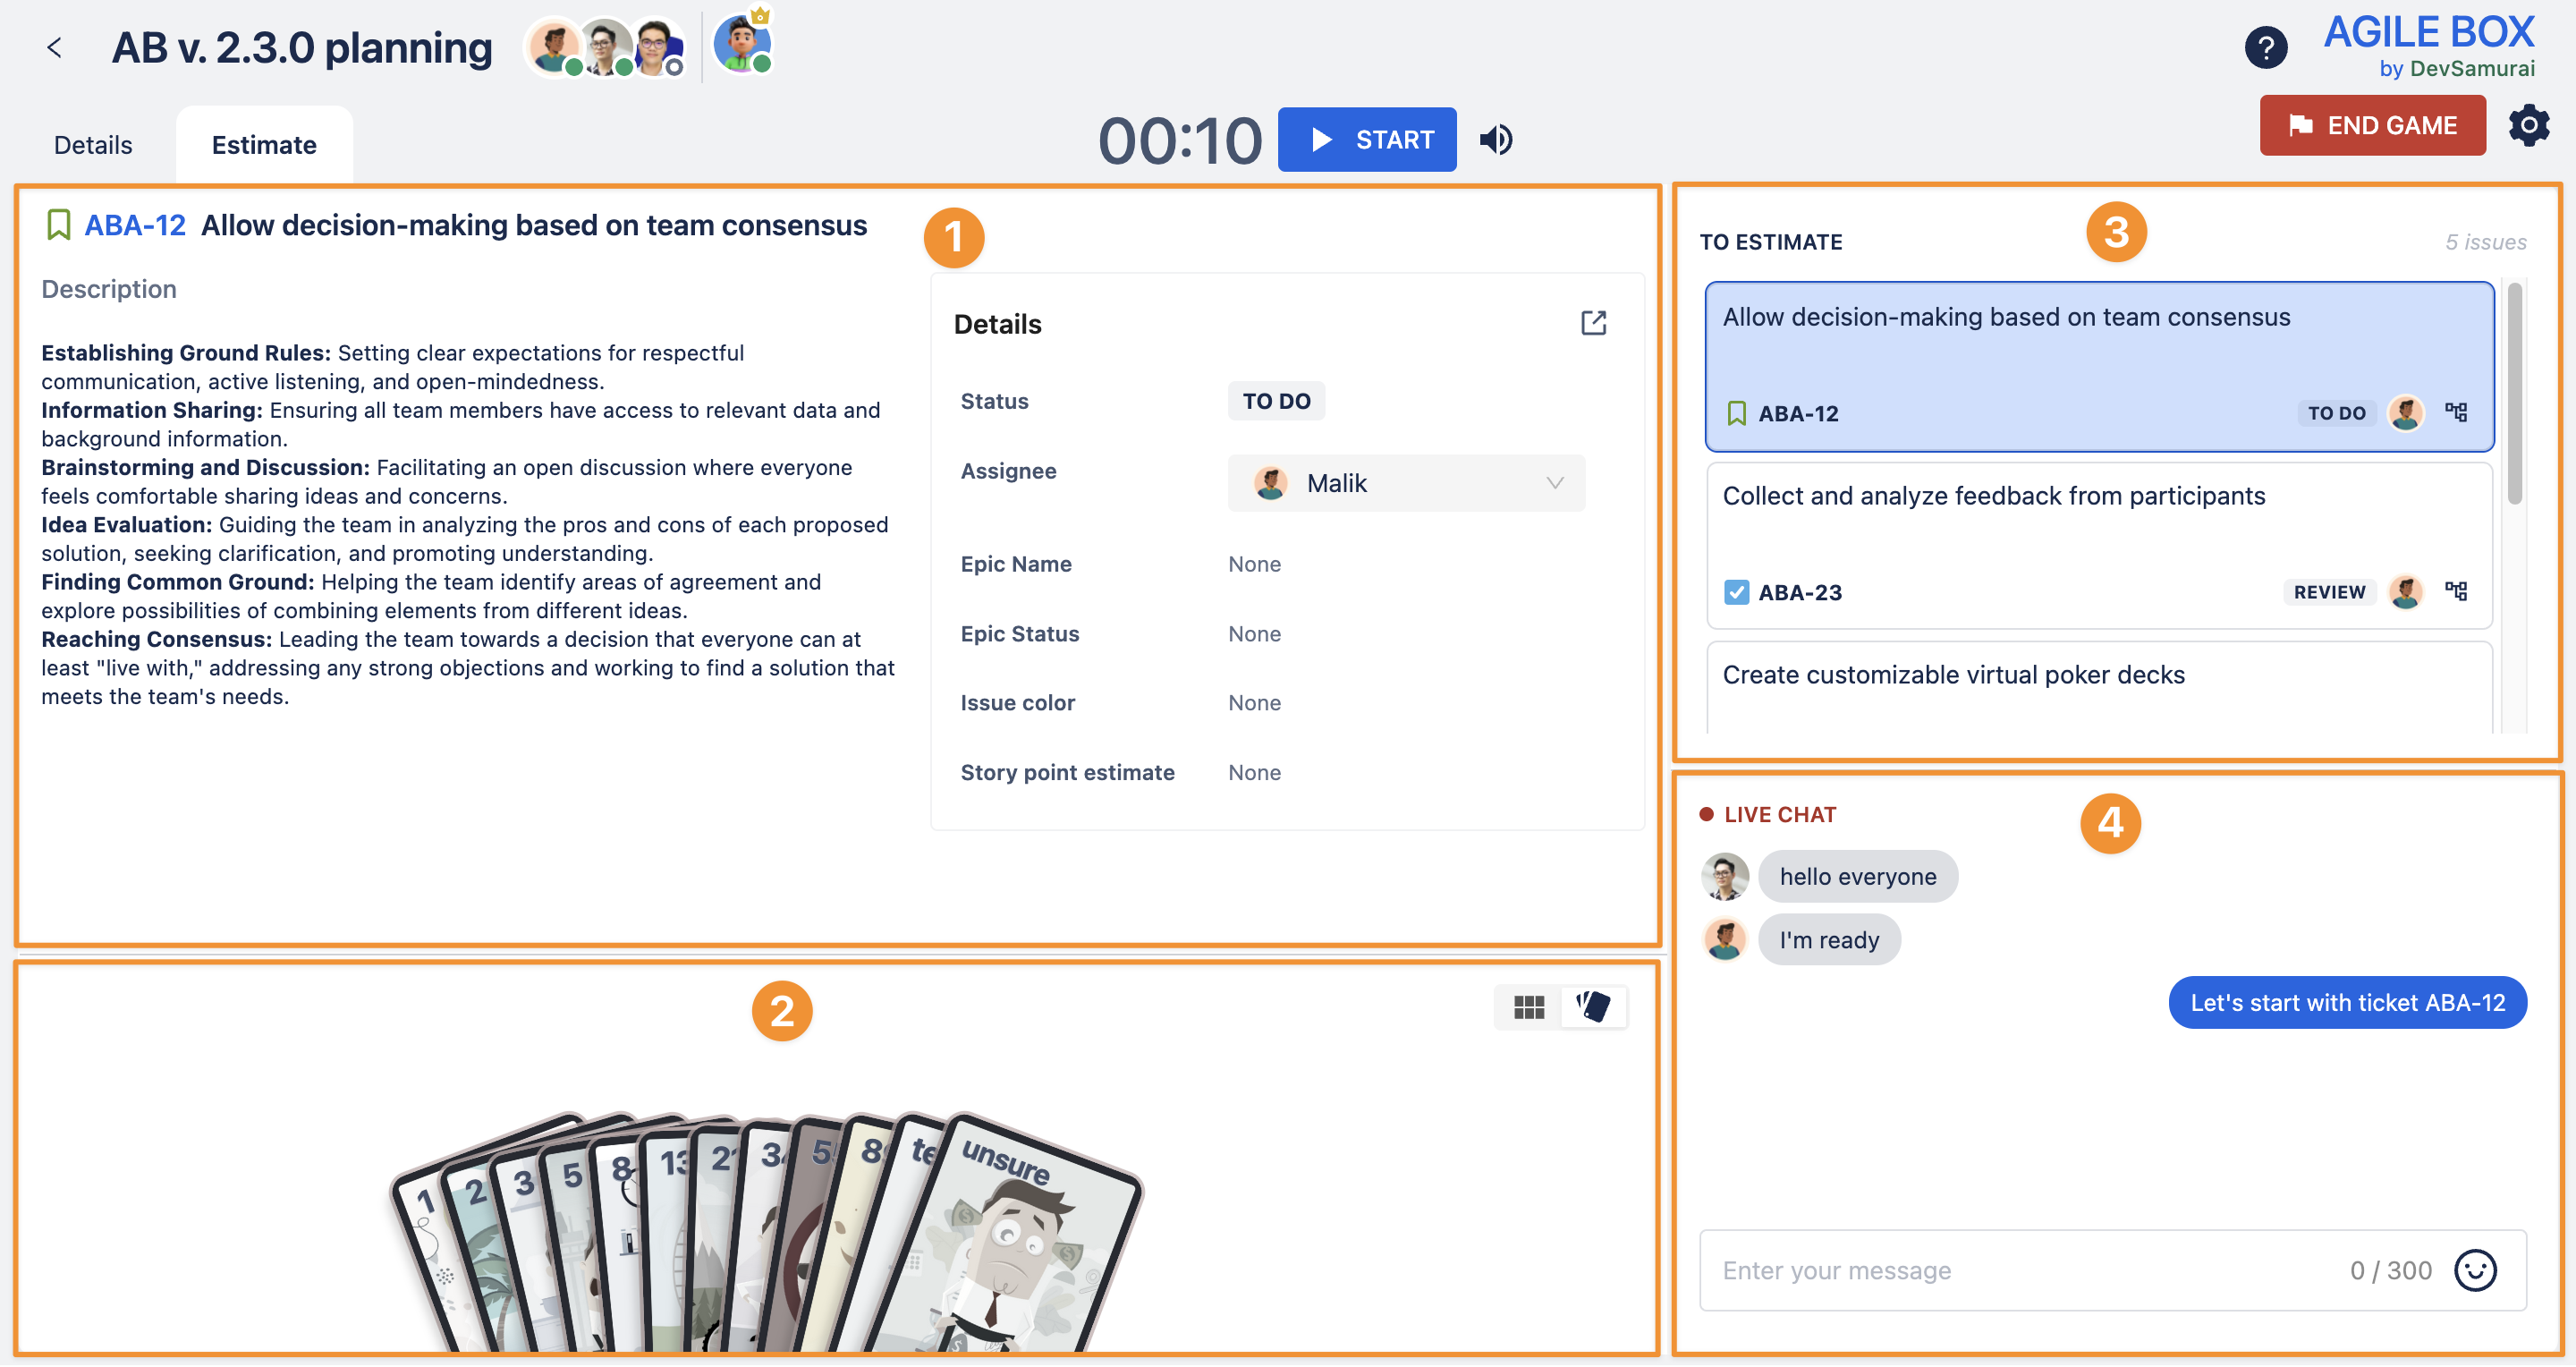Click the back arrow icon
Image resolution: width=2576 pixels, height=1367 pixels.
(55, 47)
